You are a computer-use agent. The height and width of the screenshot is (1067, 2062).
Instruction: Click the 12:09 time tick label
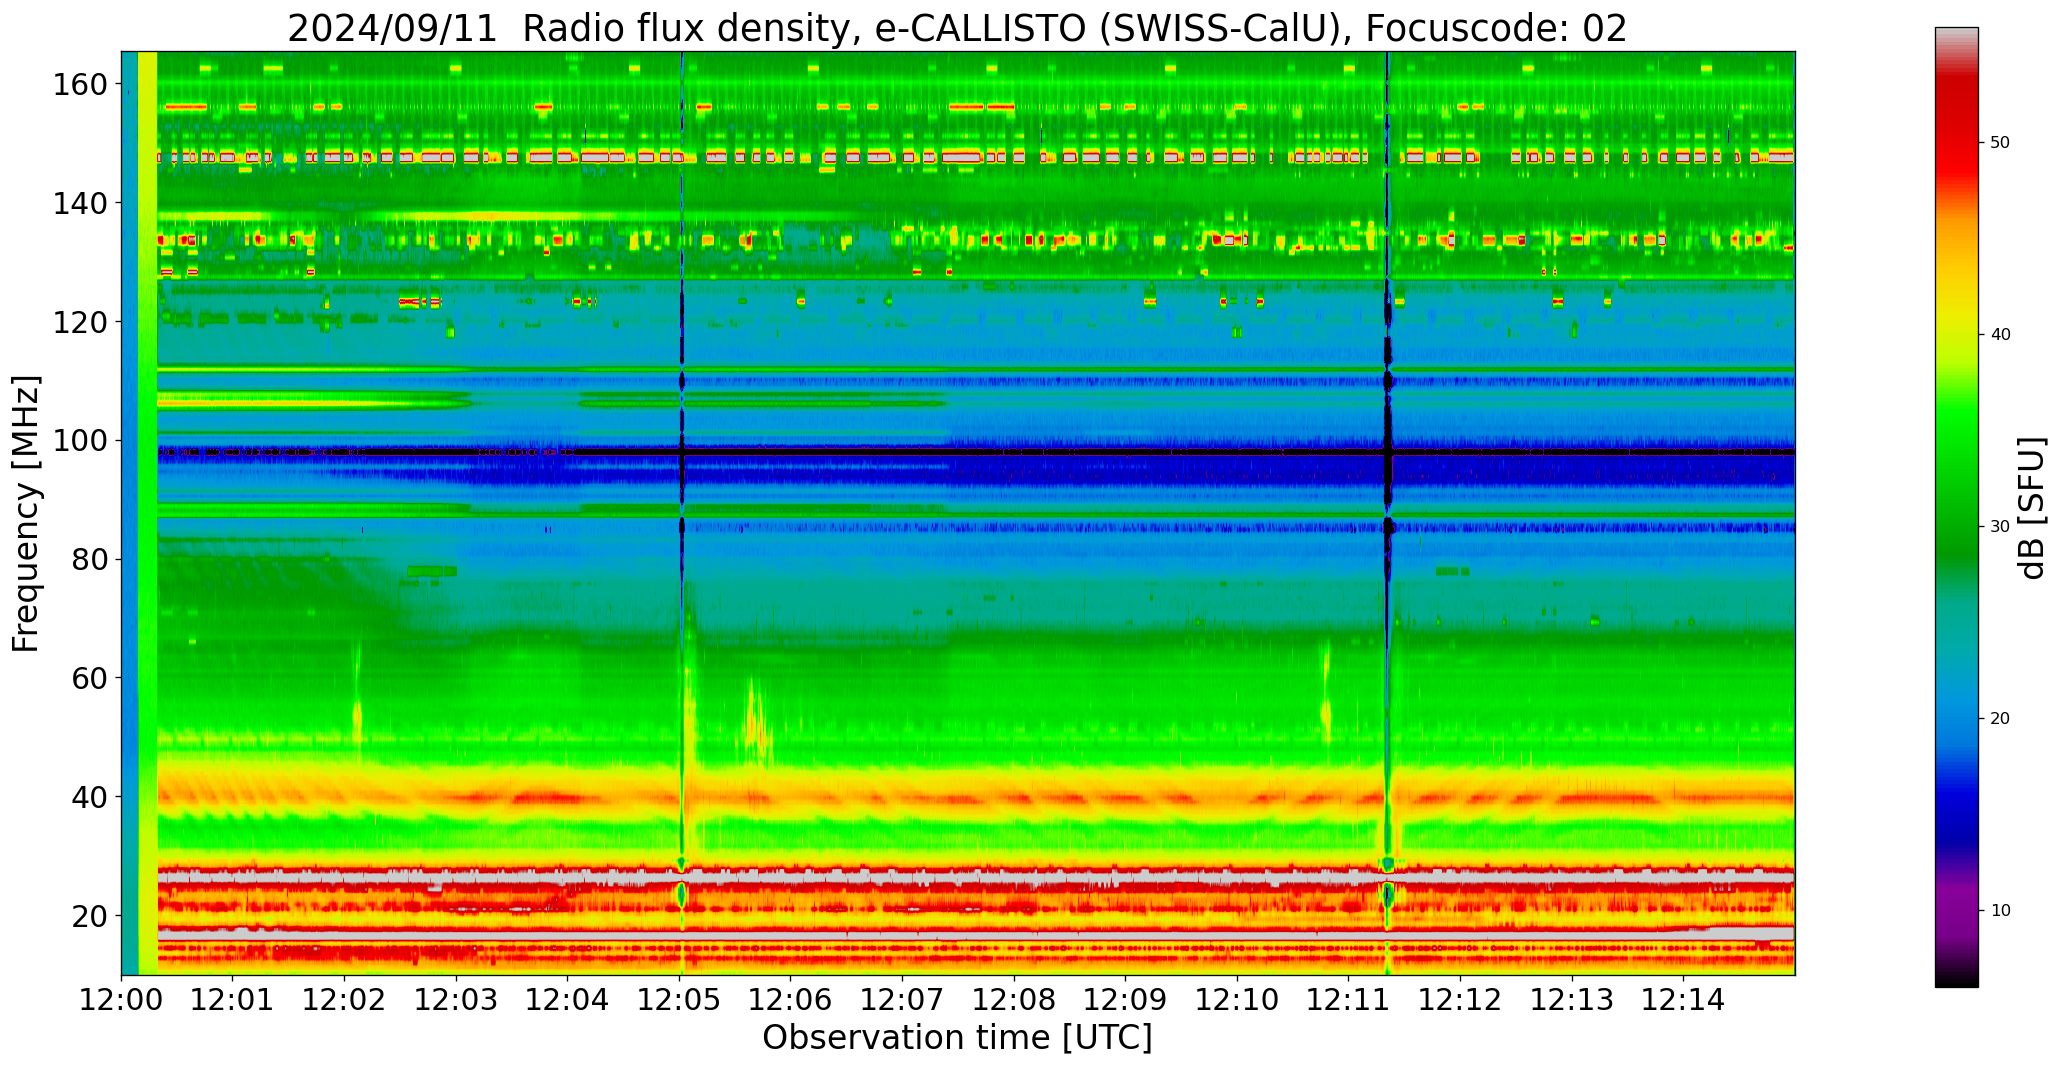click(1126, 999)
